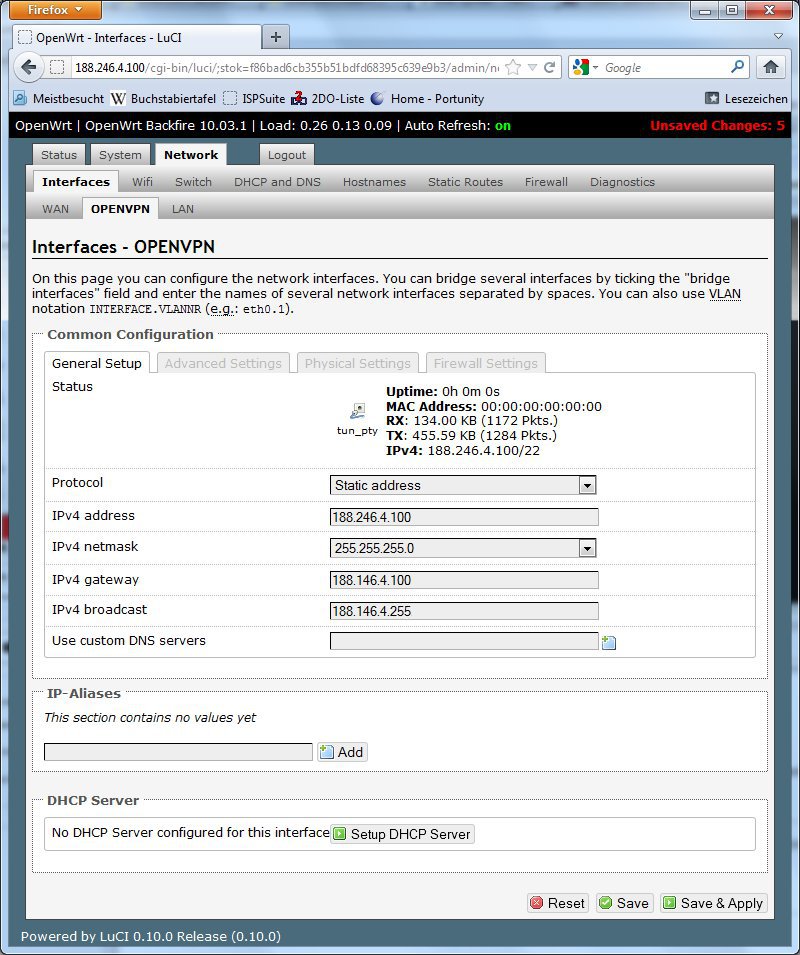Click the search magnifier icon

[738, 67]
